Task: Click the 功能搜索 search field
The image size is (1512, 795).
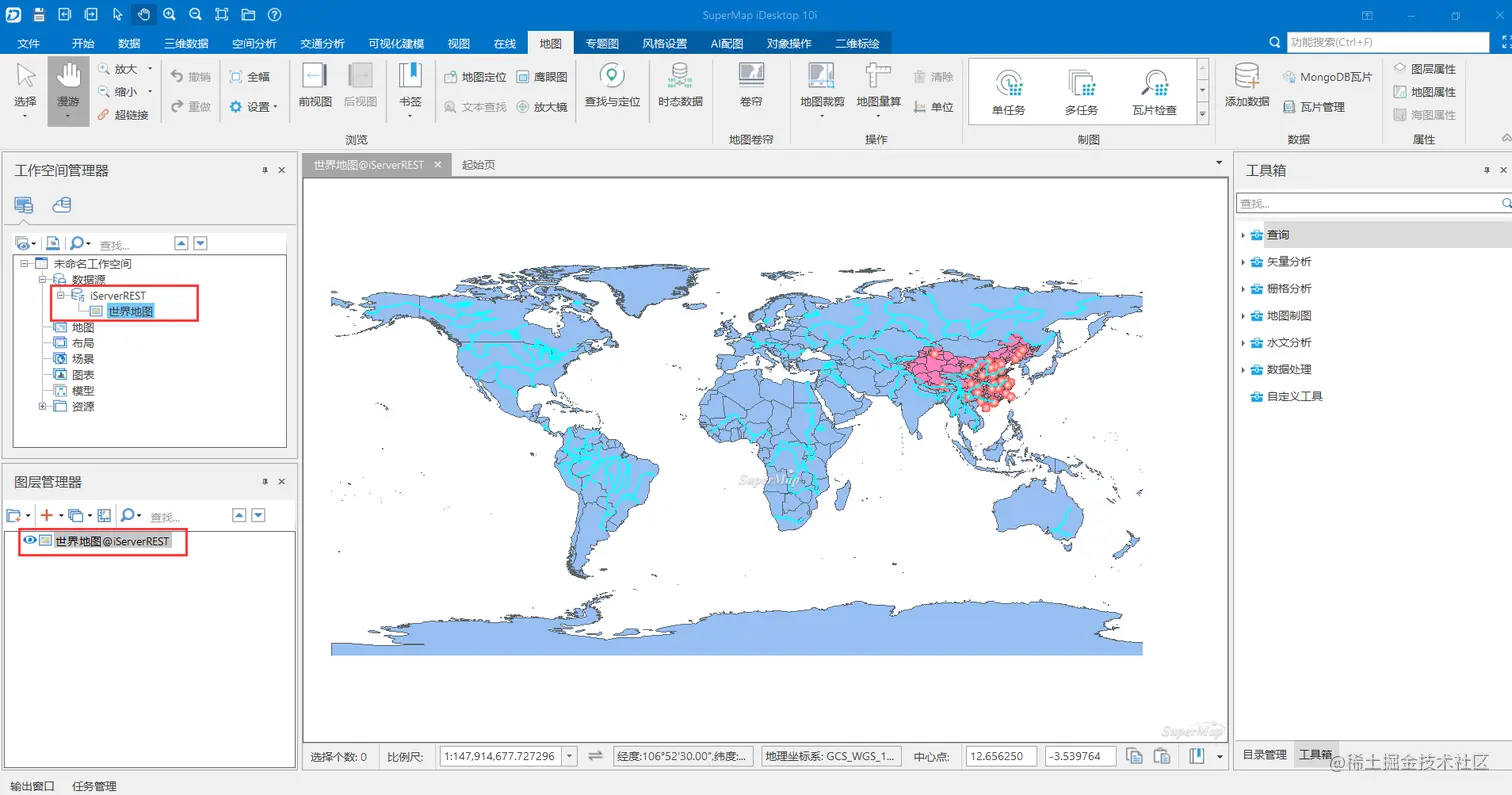Action: coord(1386,43)
